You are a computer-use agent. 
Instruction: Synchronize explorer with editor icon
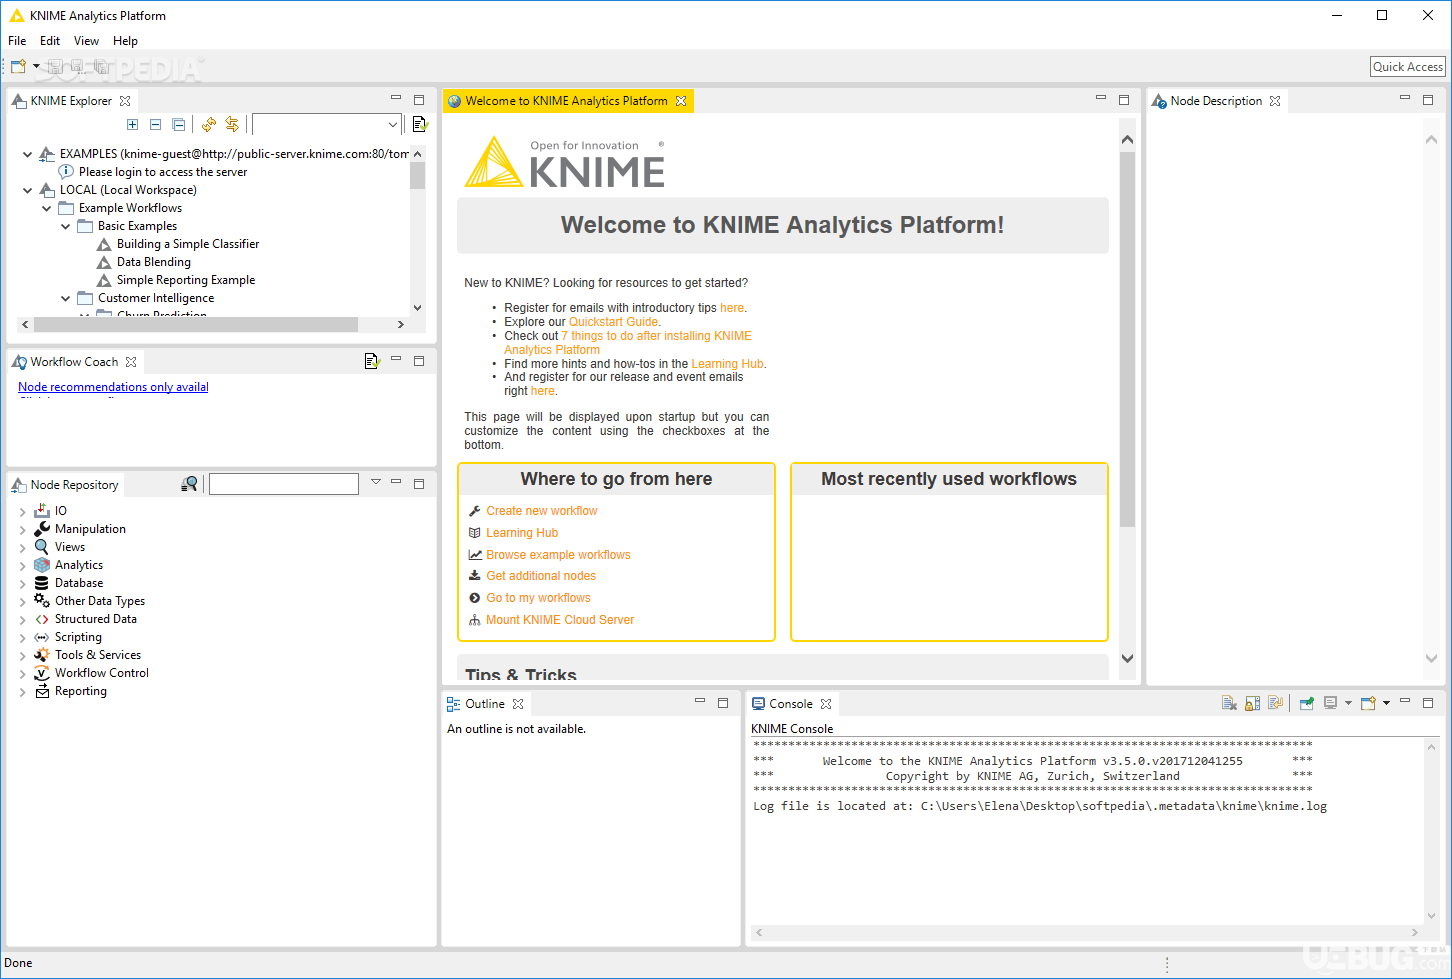click(x=232, y=124)
